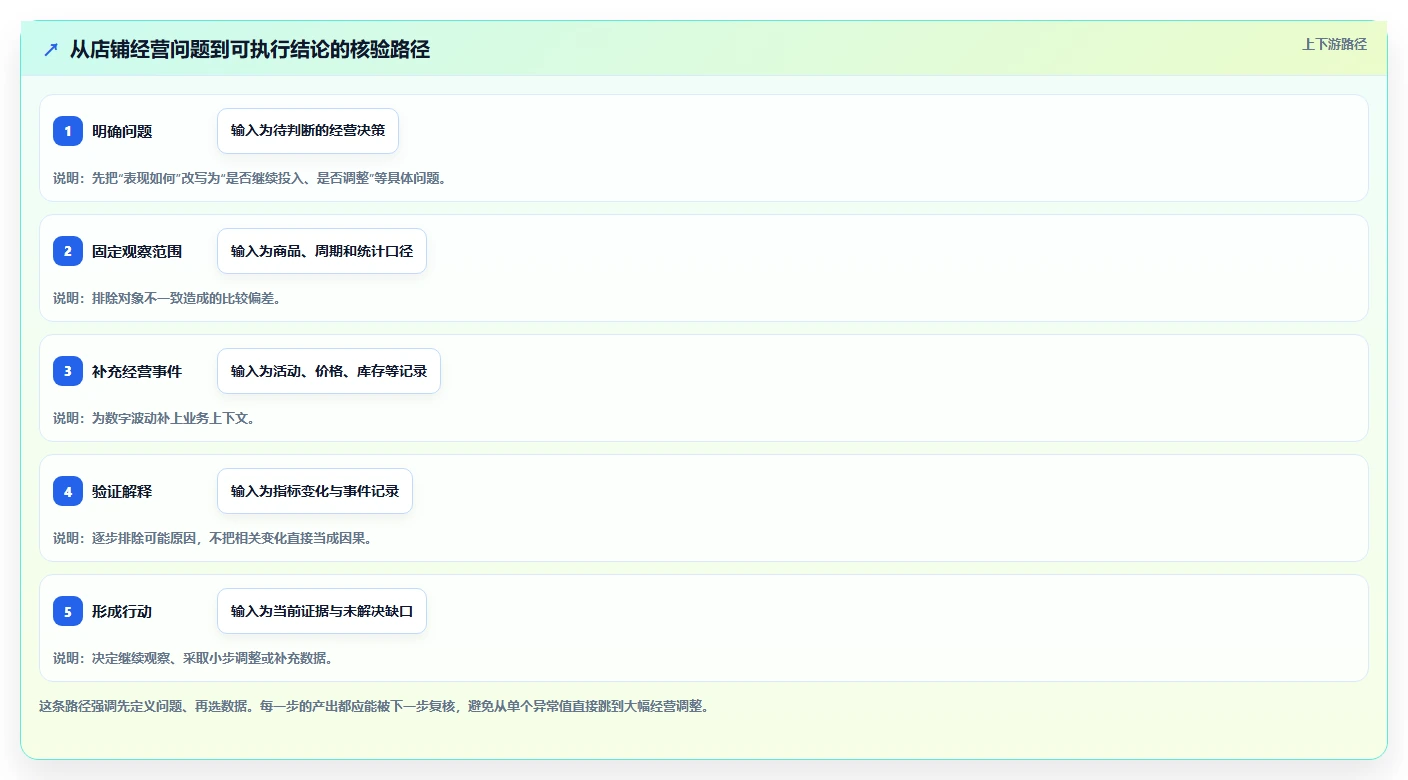Select the 输入为活动、价格、库存等记录 chip
Viewport: 1408px width, 780px height.
pos(329,371)
